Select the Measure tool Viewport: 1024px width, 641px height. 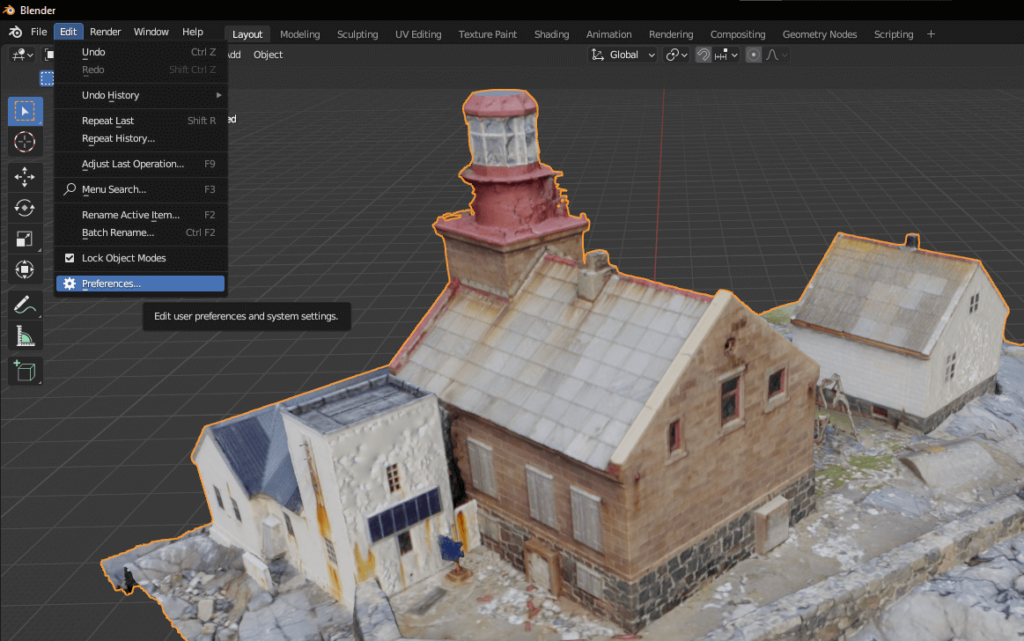[24, 337]
